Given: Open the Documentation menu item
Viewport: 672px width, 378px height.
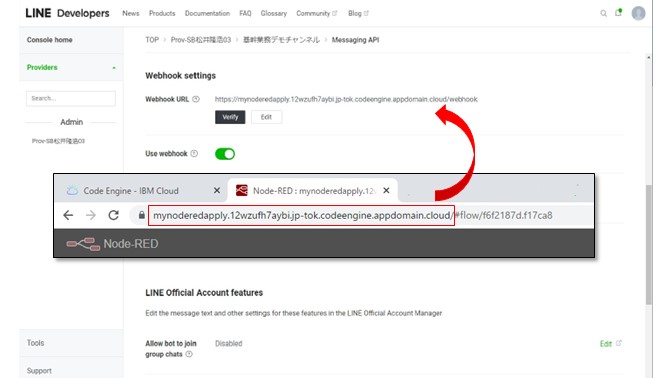Looking at the screenshot, I should 207,13.
